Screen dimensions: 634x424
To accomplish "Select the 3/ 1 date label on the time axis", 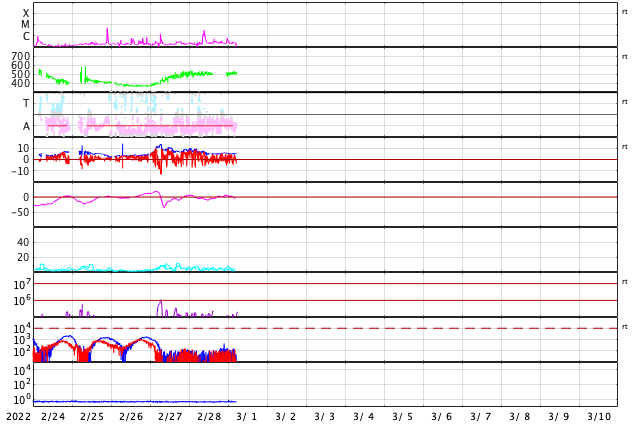I will click(x=247, y=417).
